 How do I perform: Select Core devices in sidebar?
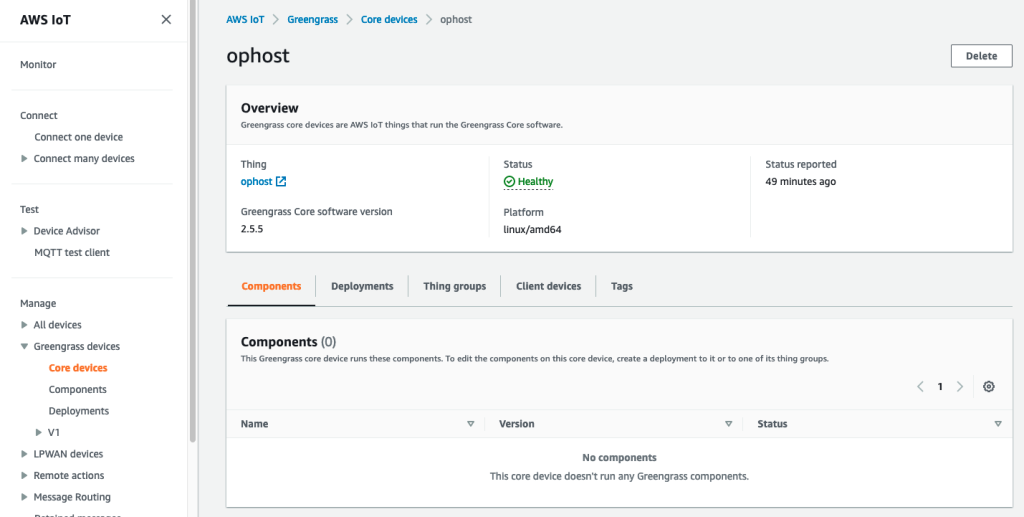(78, 368)
